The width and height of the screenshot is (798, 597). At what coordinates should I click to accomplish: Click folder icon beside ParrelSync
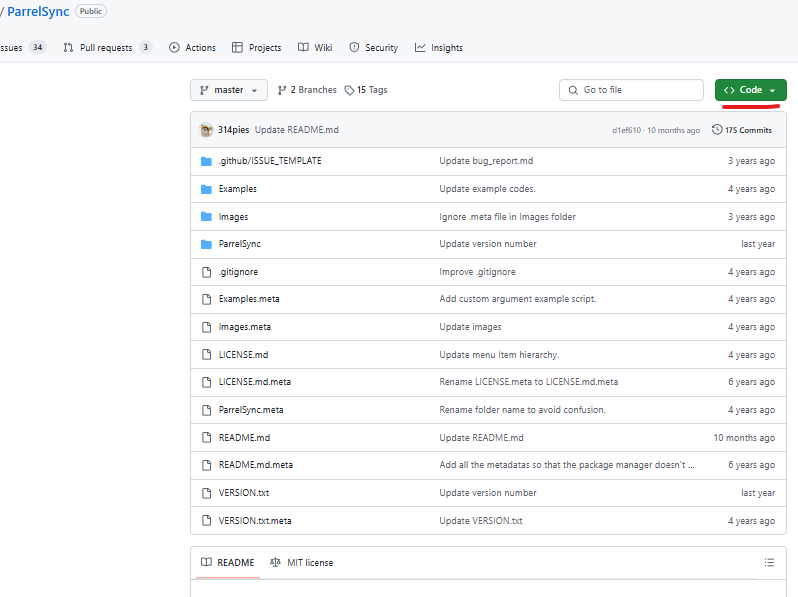click(206, 244)
